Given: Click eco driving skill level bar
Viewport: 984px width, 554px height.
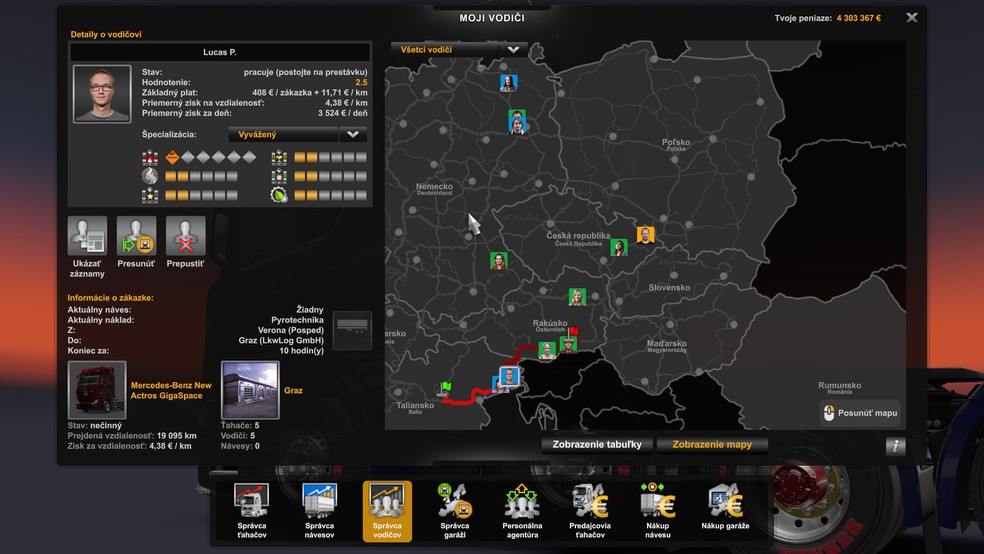Looking at the screenshot, I should point(331,195).
